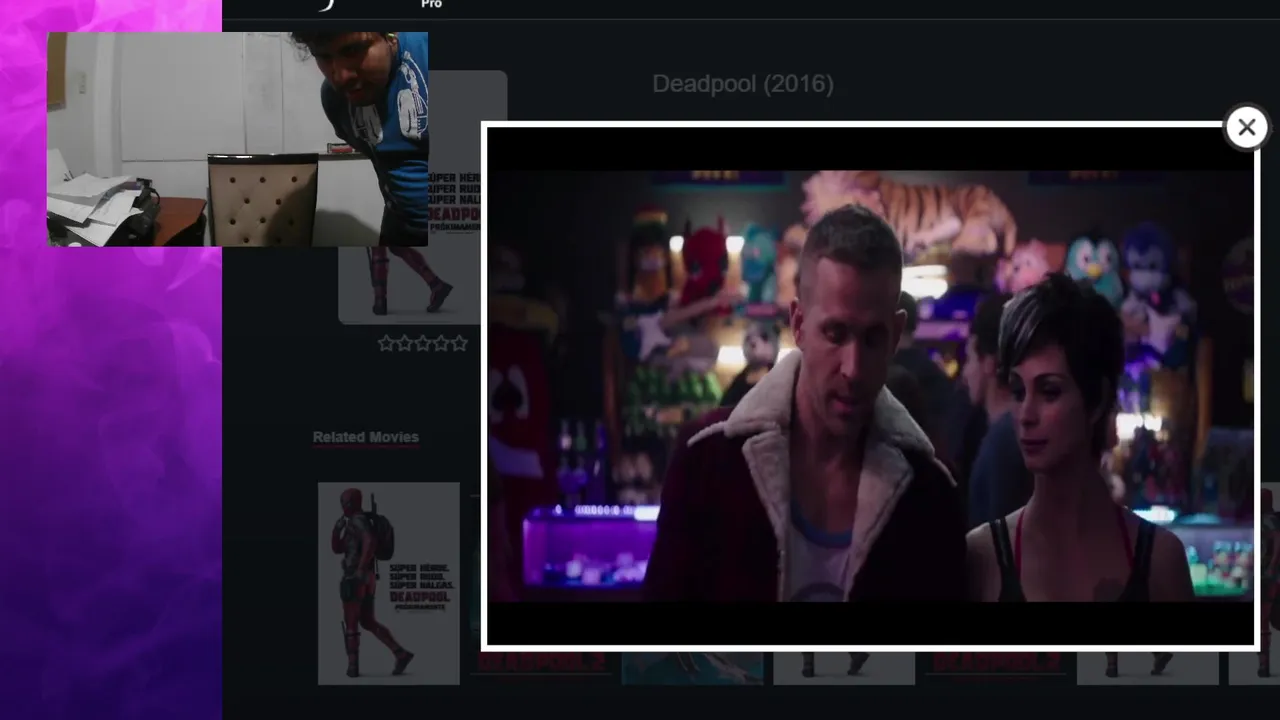
Task: Rate the movie five stars
Action: pyautogui.click(x=459, y=343)
